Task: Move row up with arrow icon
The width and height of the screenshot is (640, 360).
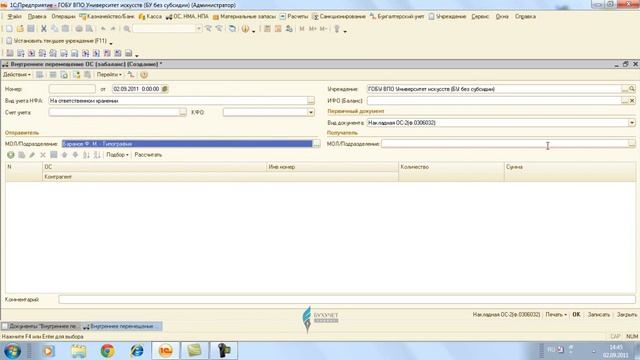Action: pyautogui.click(x=64, y=155)
